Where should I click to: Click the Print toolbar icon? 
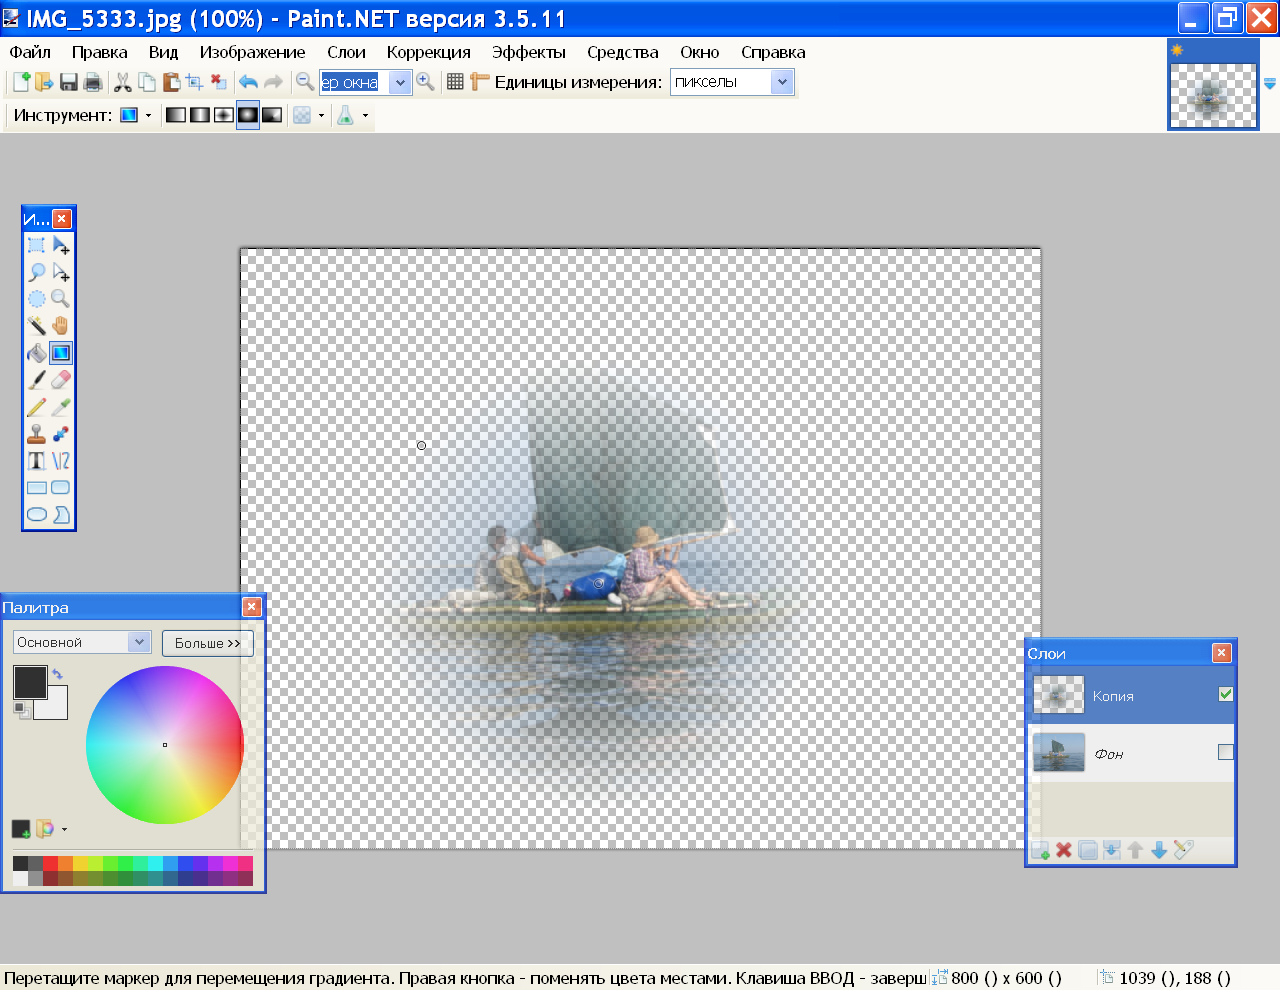click(x=93, y=82)
